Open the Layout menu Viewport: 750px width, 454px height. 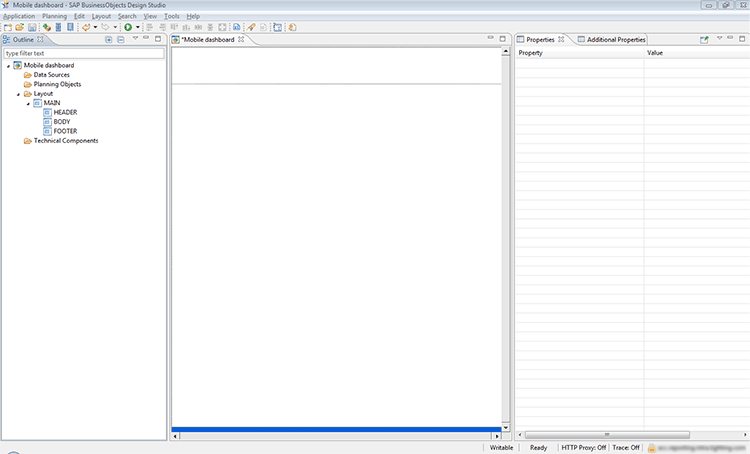[101, 16]
